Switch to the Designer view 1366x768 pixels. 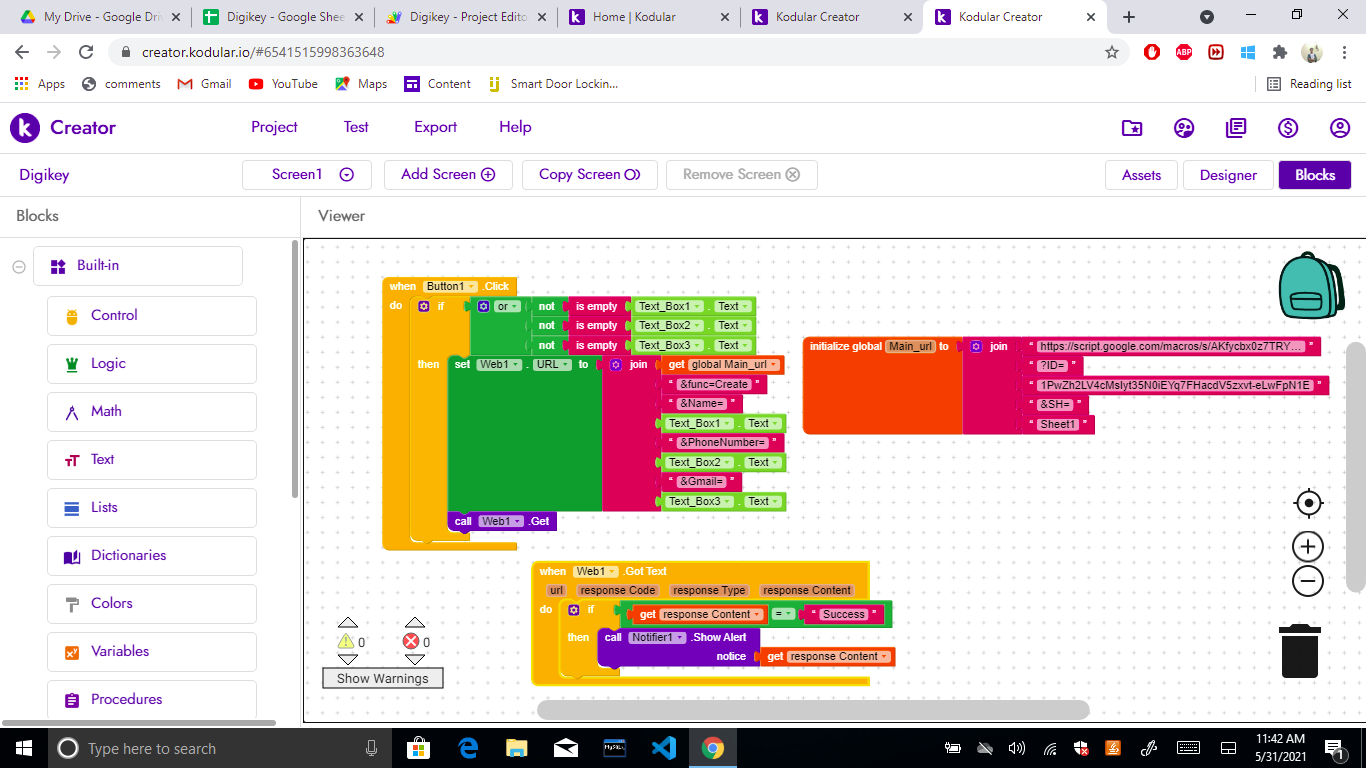1228,175
